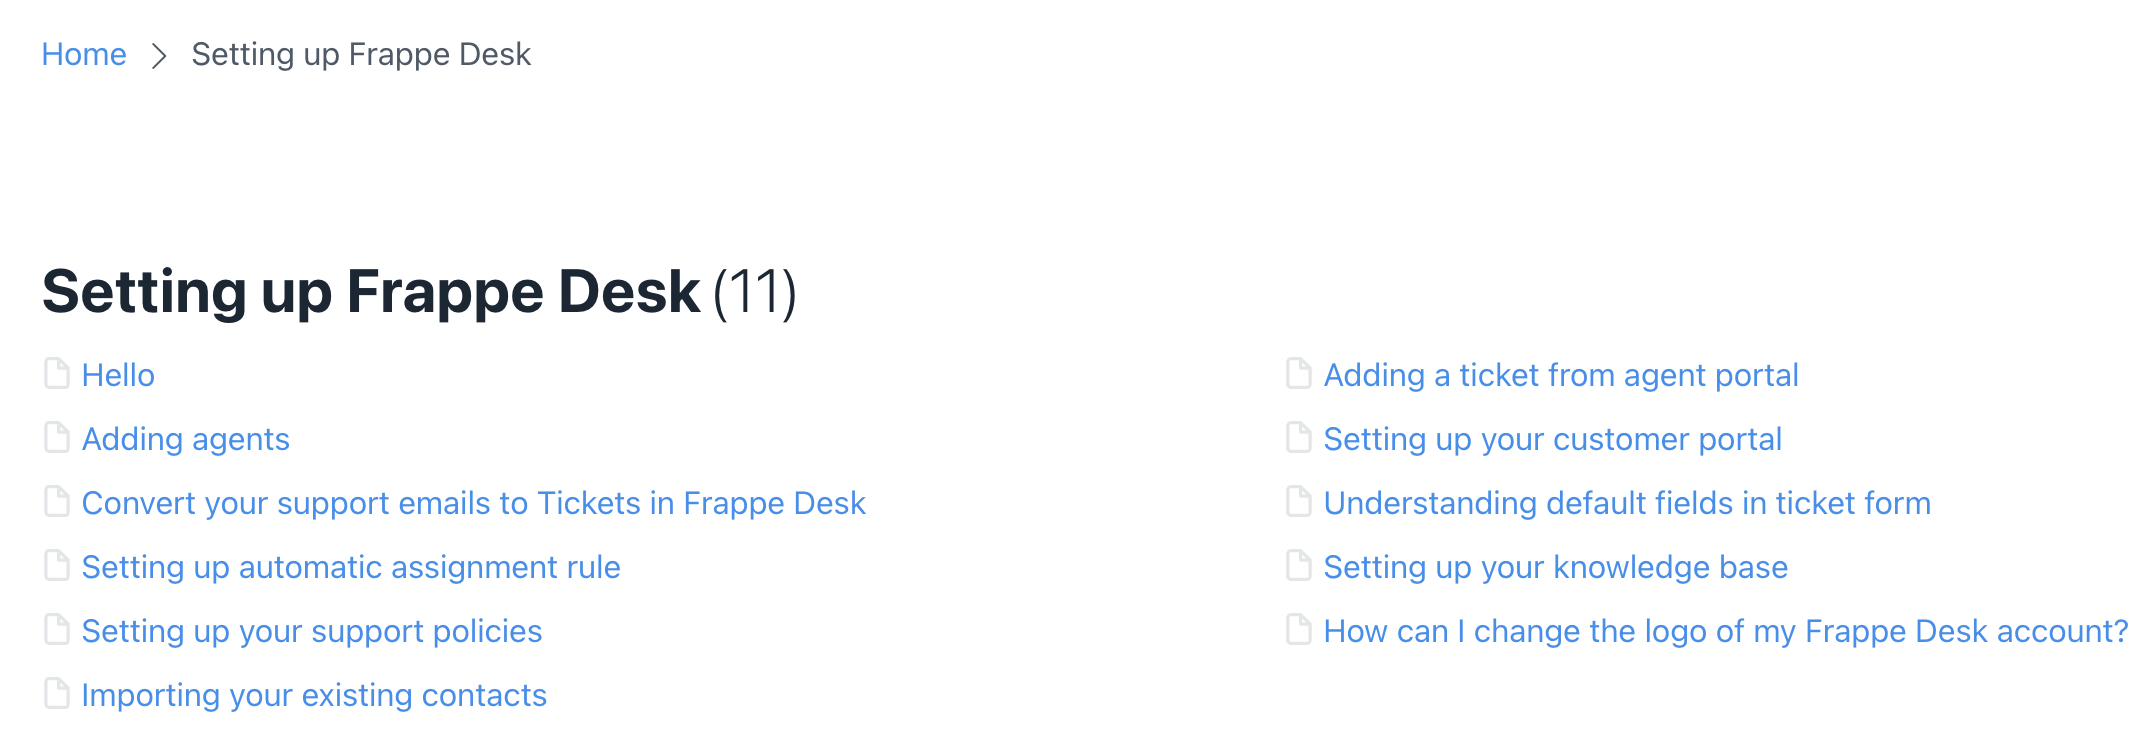Open Adding a ticket from agent portal
2154x752 pixels.
point(1561,374)
